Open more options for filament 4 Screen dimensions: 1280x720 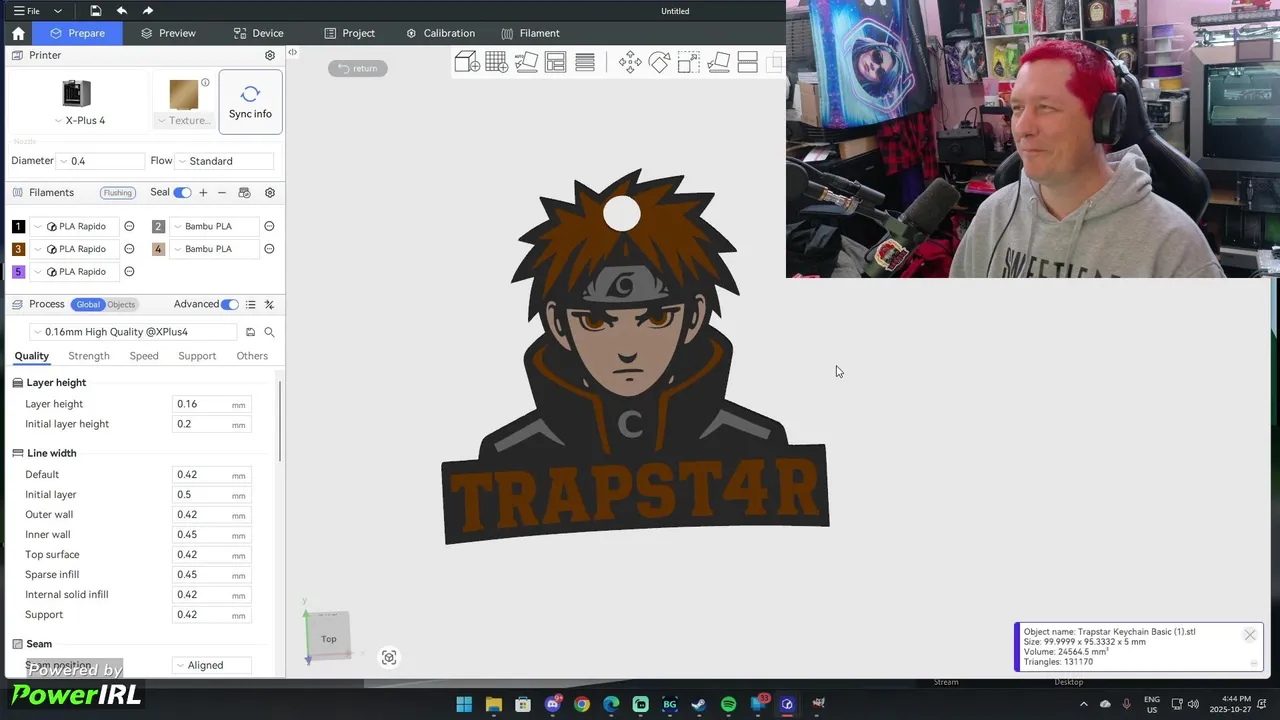269,249
